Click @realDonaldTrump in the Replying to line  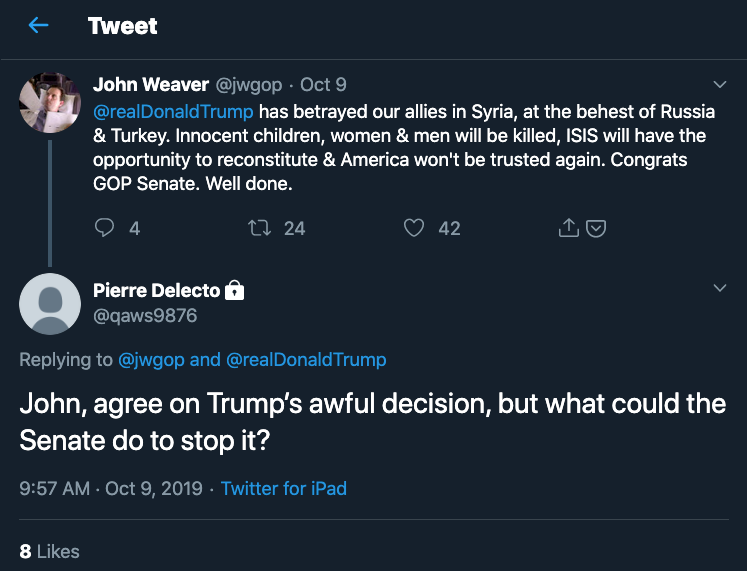[x=306, y=359]
